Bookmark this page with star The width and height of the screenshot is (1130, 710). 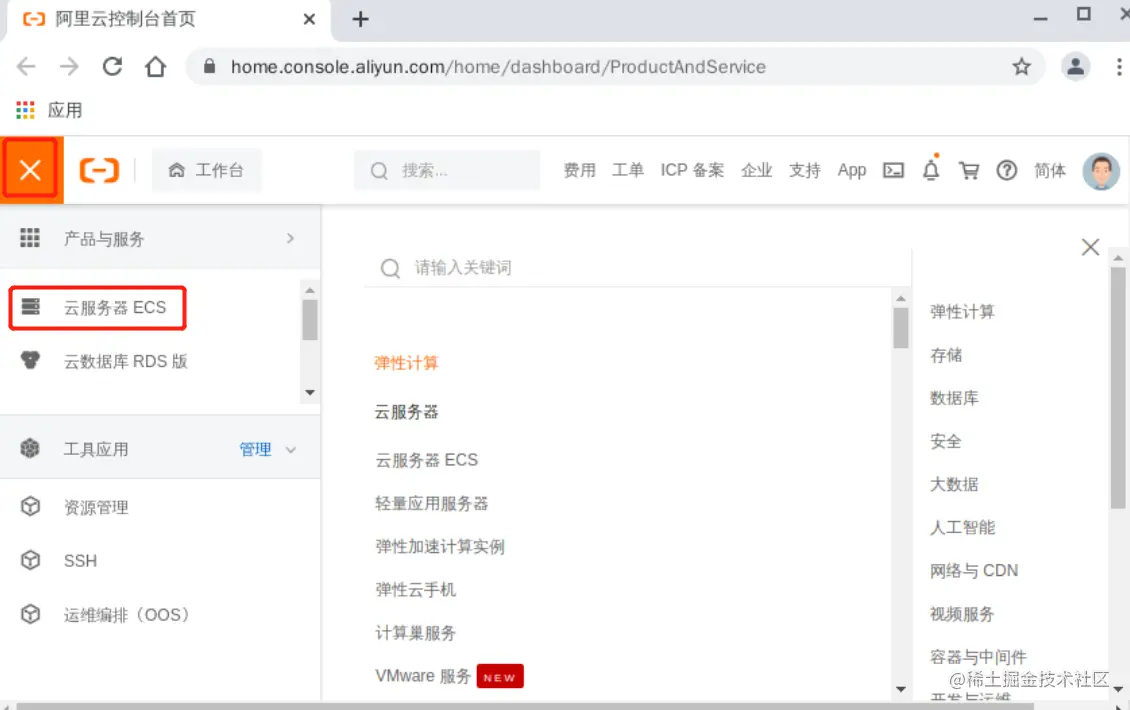click(x=1021, y=67)
